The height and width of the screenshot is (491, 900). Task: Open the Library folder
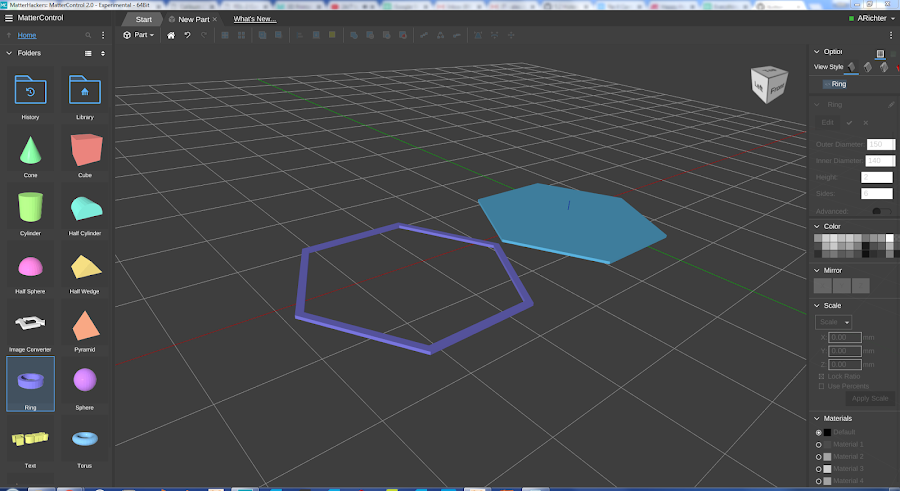click(x=85, y=94)
